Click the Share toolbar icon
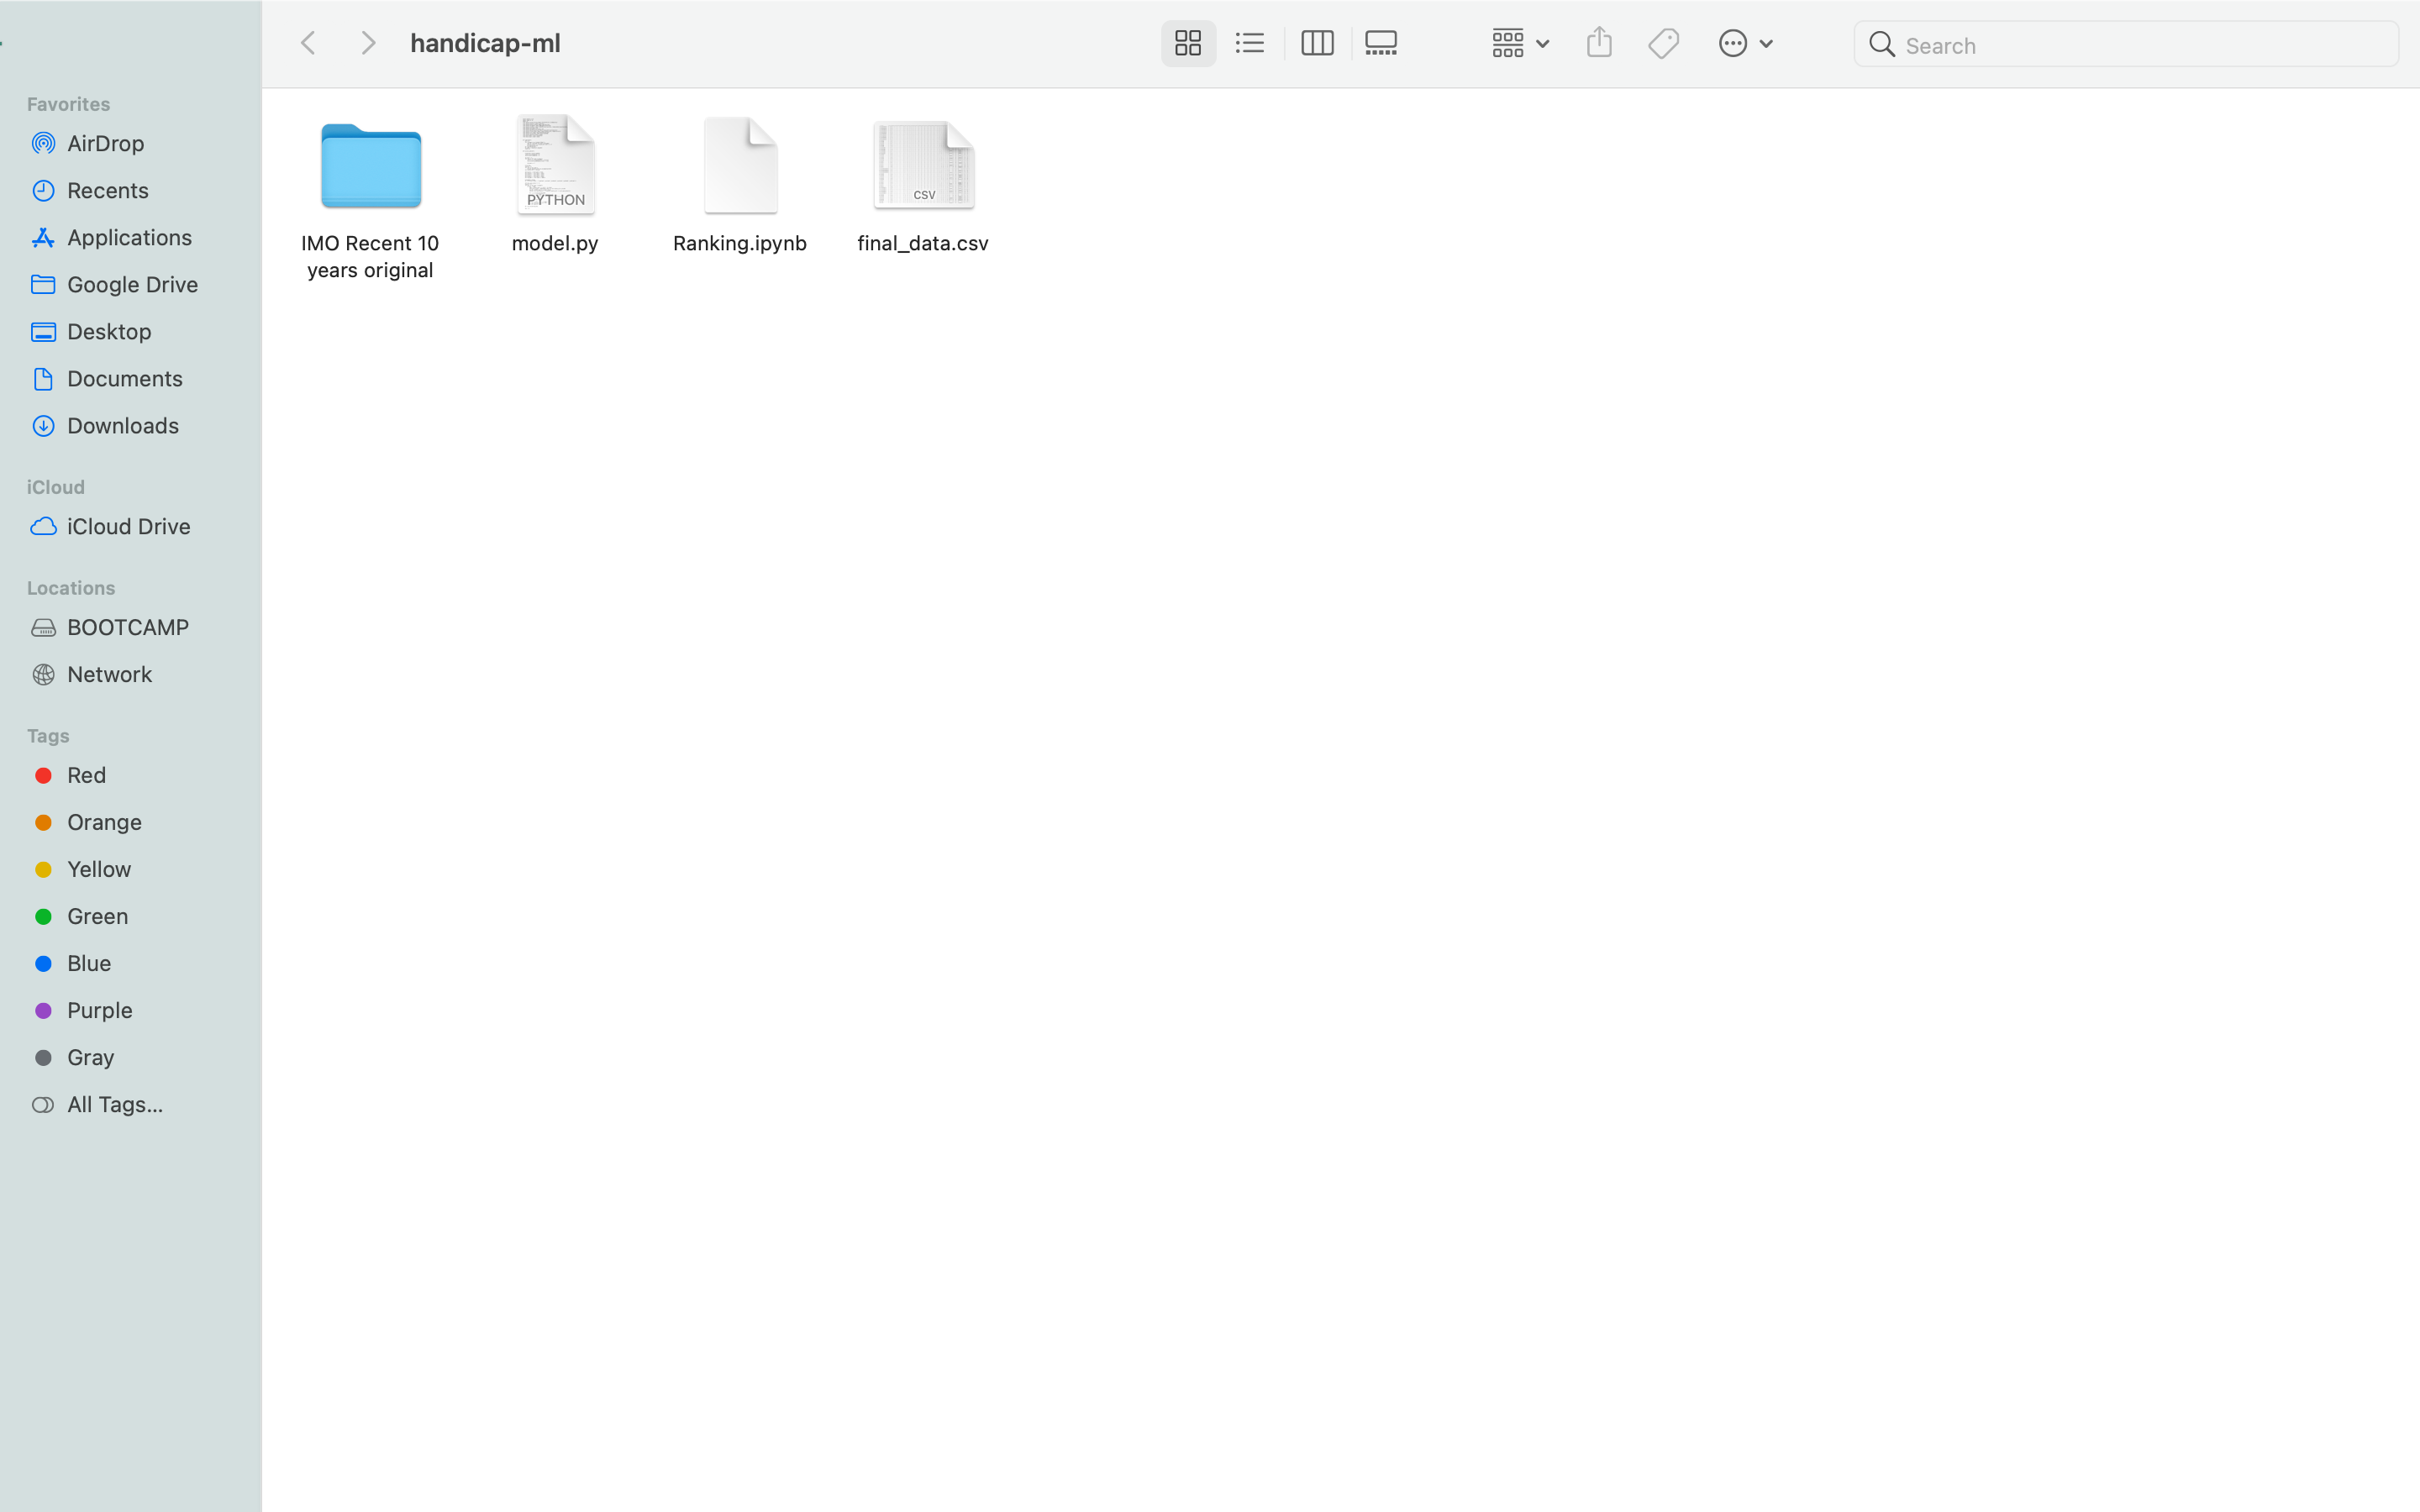Viewport: 2420px width, 1512px height. click(x=1599, y=43)
